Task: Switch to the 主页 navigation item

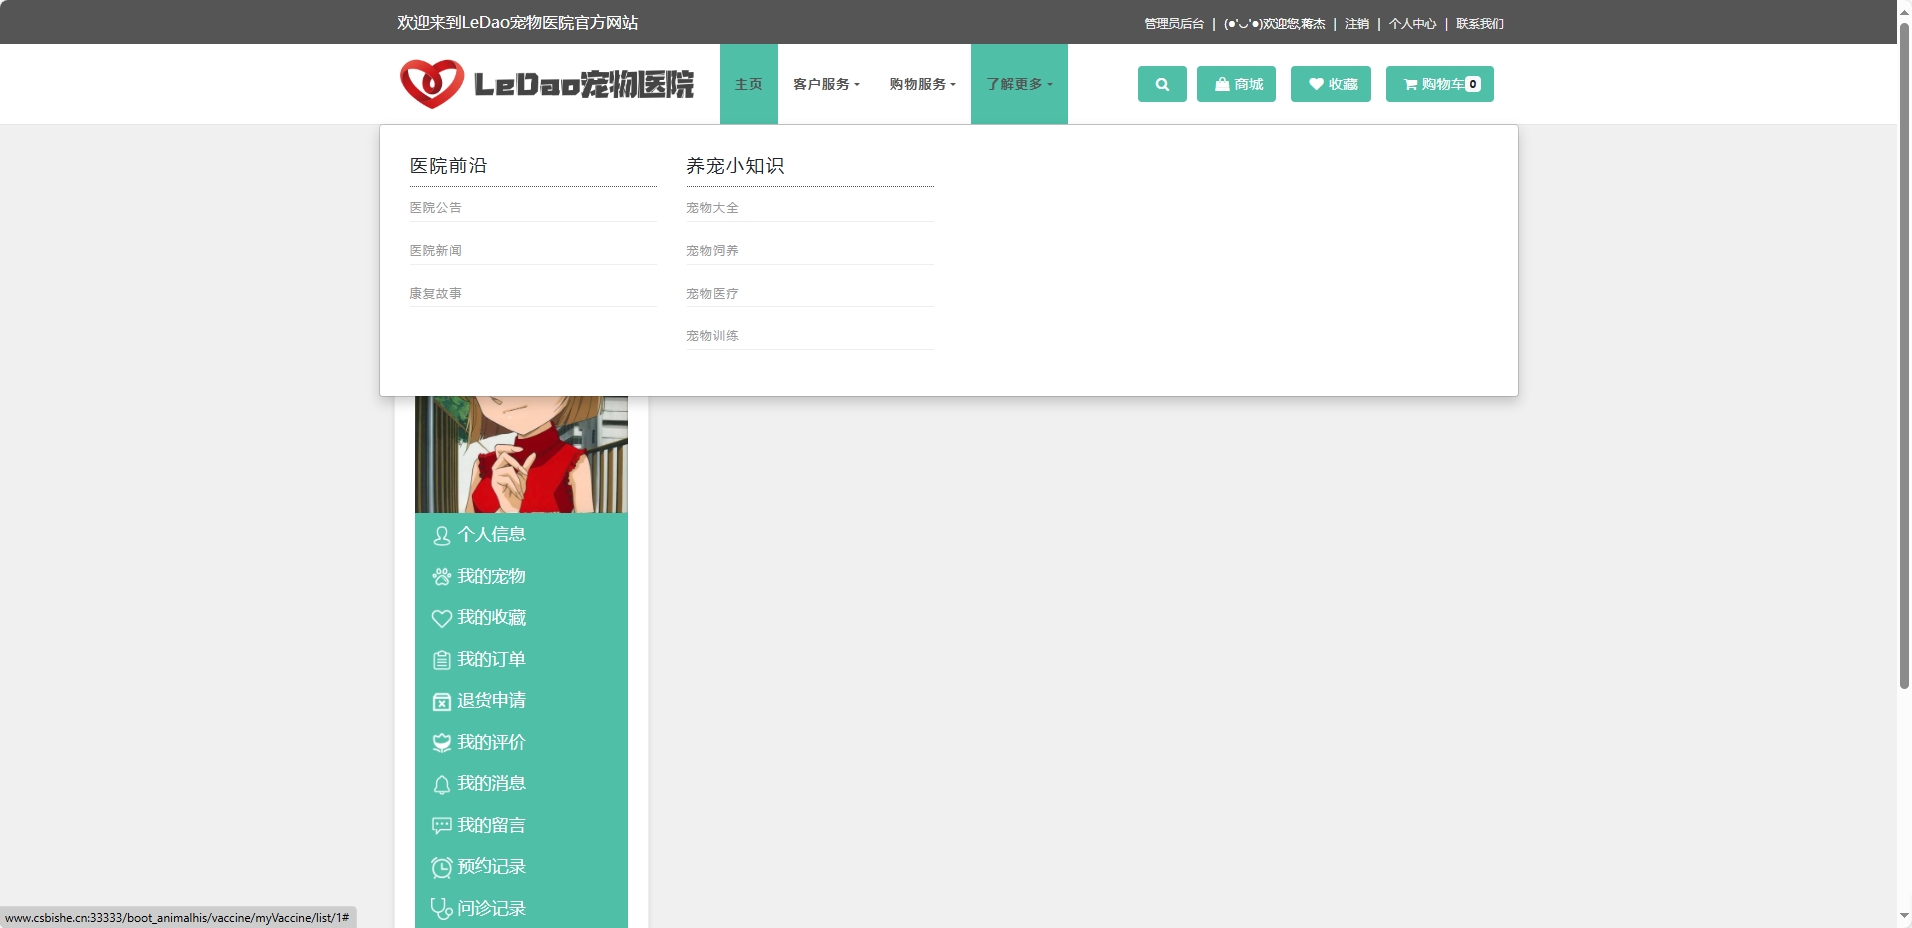Action: pyautogui.click(x=748, y=84)
